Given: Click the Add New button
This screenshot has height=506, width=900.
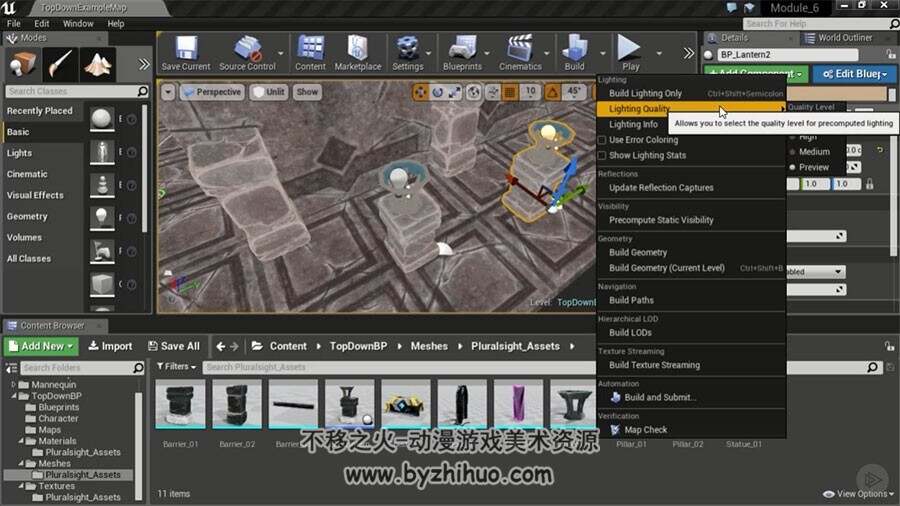Looking at the screenshot, I should pos(41,347).
